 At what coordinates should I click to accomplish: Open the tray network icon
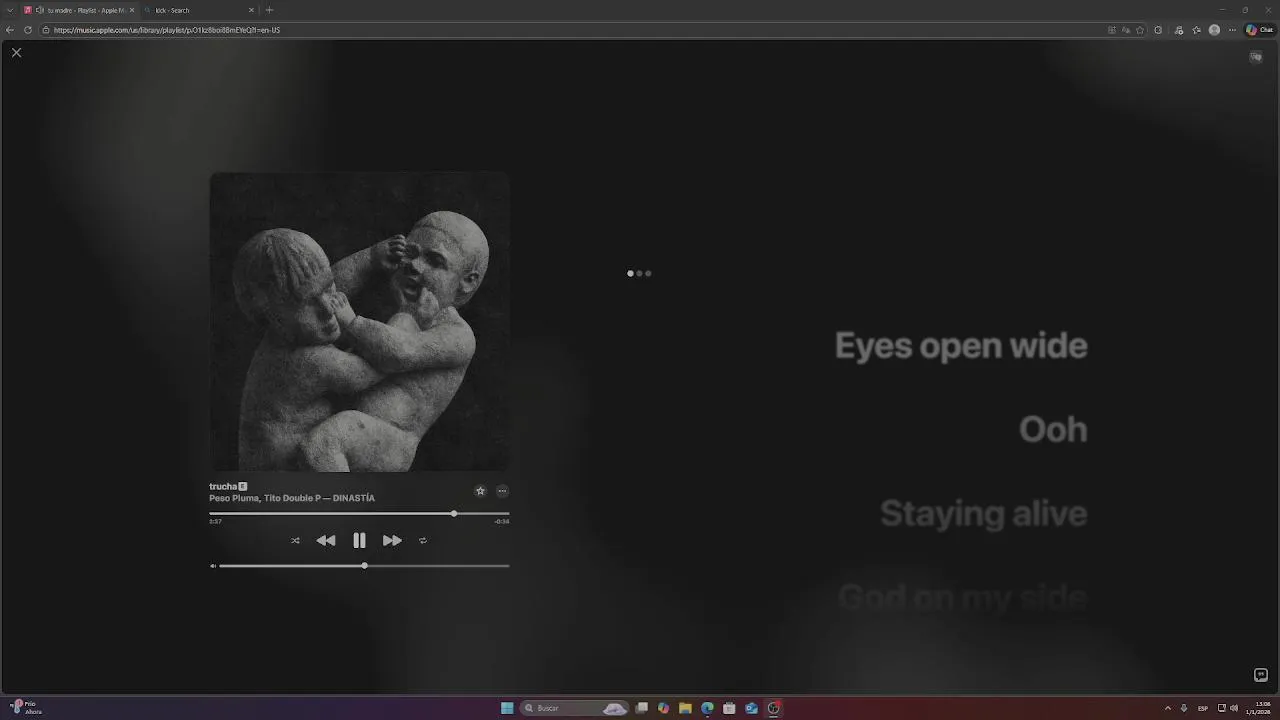coord(1221,708)
